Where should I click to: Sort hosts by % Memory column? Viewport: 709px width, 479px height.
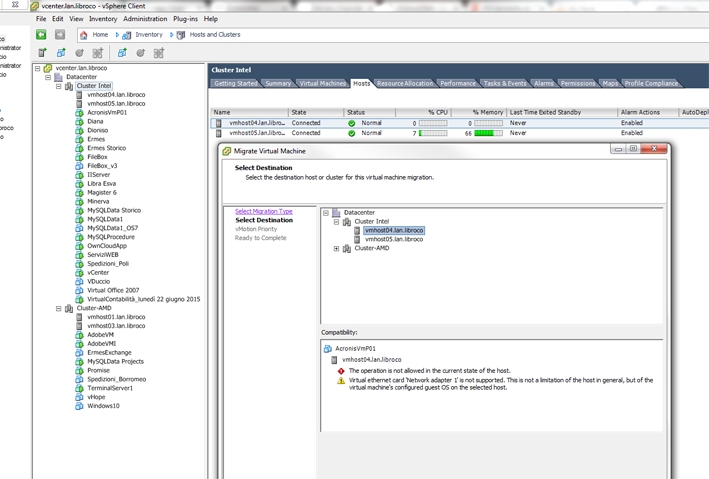(x=478, y=112)
